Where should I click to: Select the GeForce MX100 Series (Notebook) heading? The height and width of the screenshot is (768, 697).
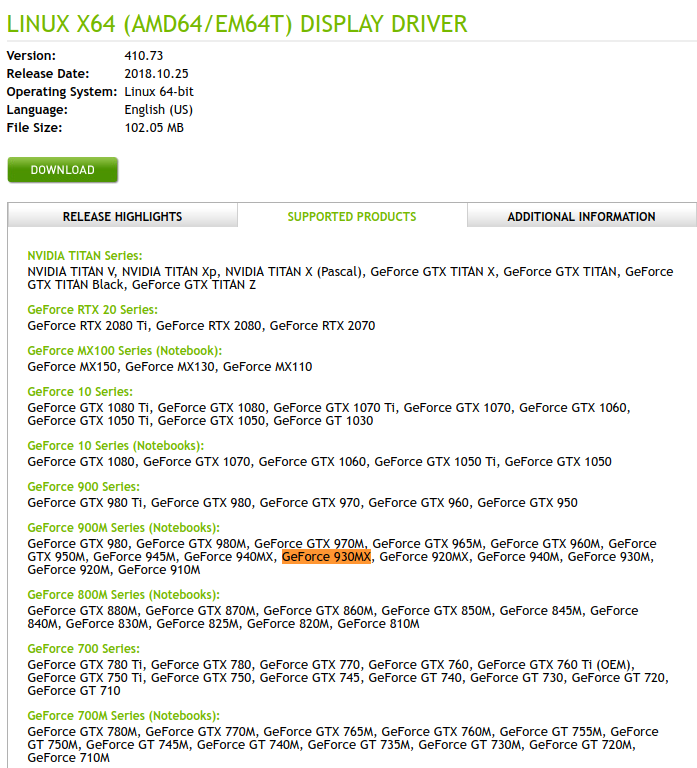(124, 351)
